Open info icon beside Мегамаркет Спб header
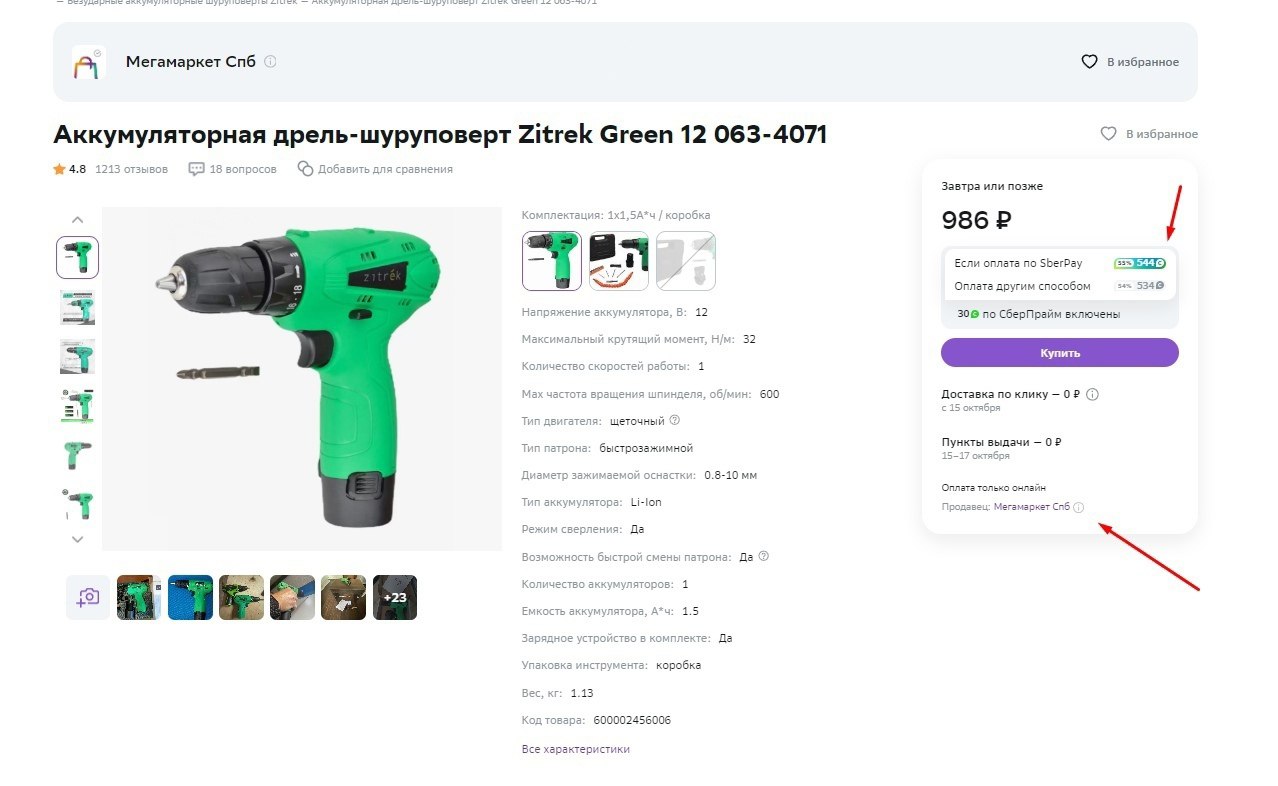The width and height of the screenshot is (1278, 786). click(x=270, y=62)
